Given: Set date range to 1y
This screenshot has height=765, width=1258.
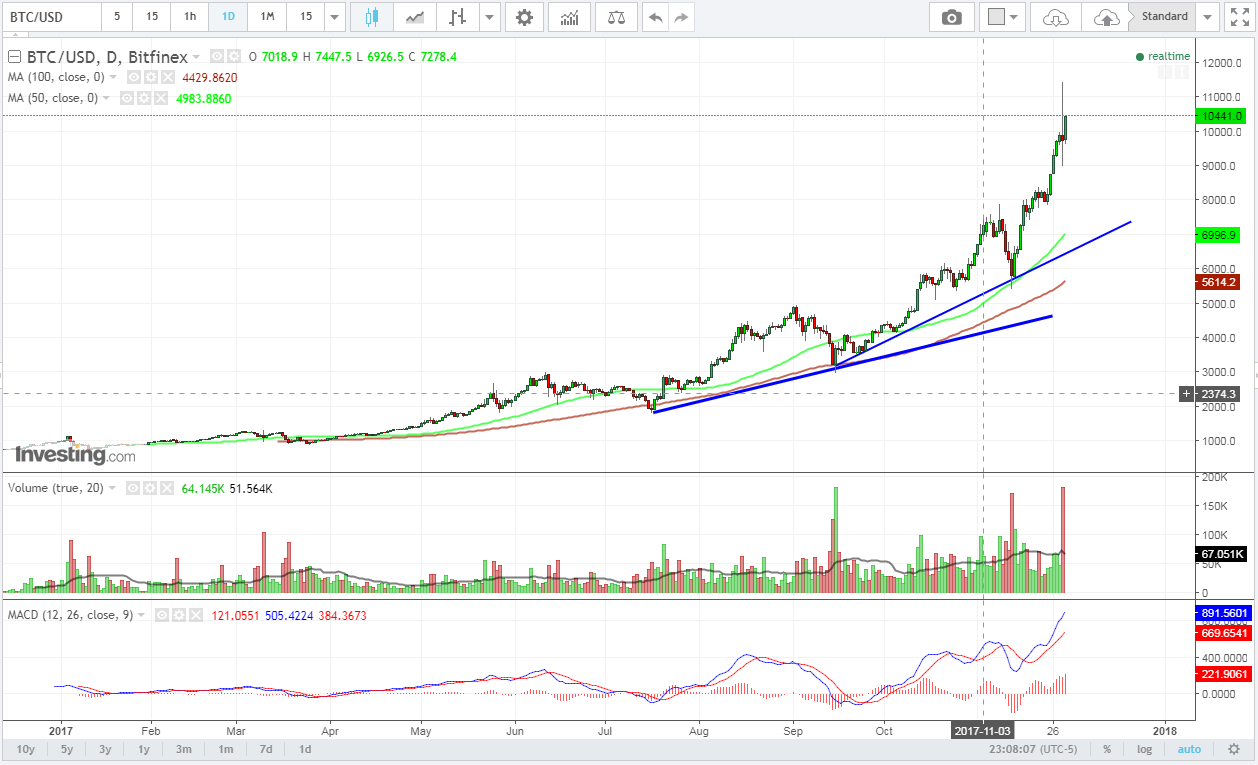Looking at the screenshot, I should [x=144, y=749].
